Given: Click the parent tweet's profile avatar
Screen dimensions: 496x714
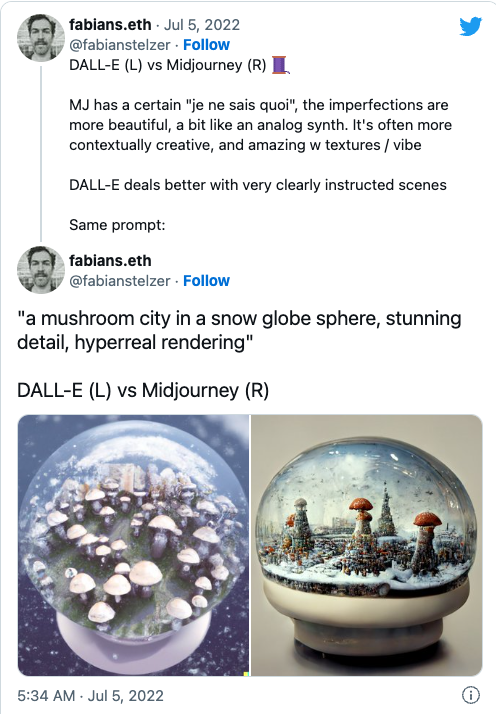Looking at the screenshot, I should 41,37.
